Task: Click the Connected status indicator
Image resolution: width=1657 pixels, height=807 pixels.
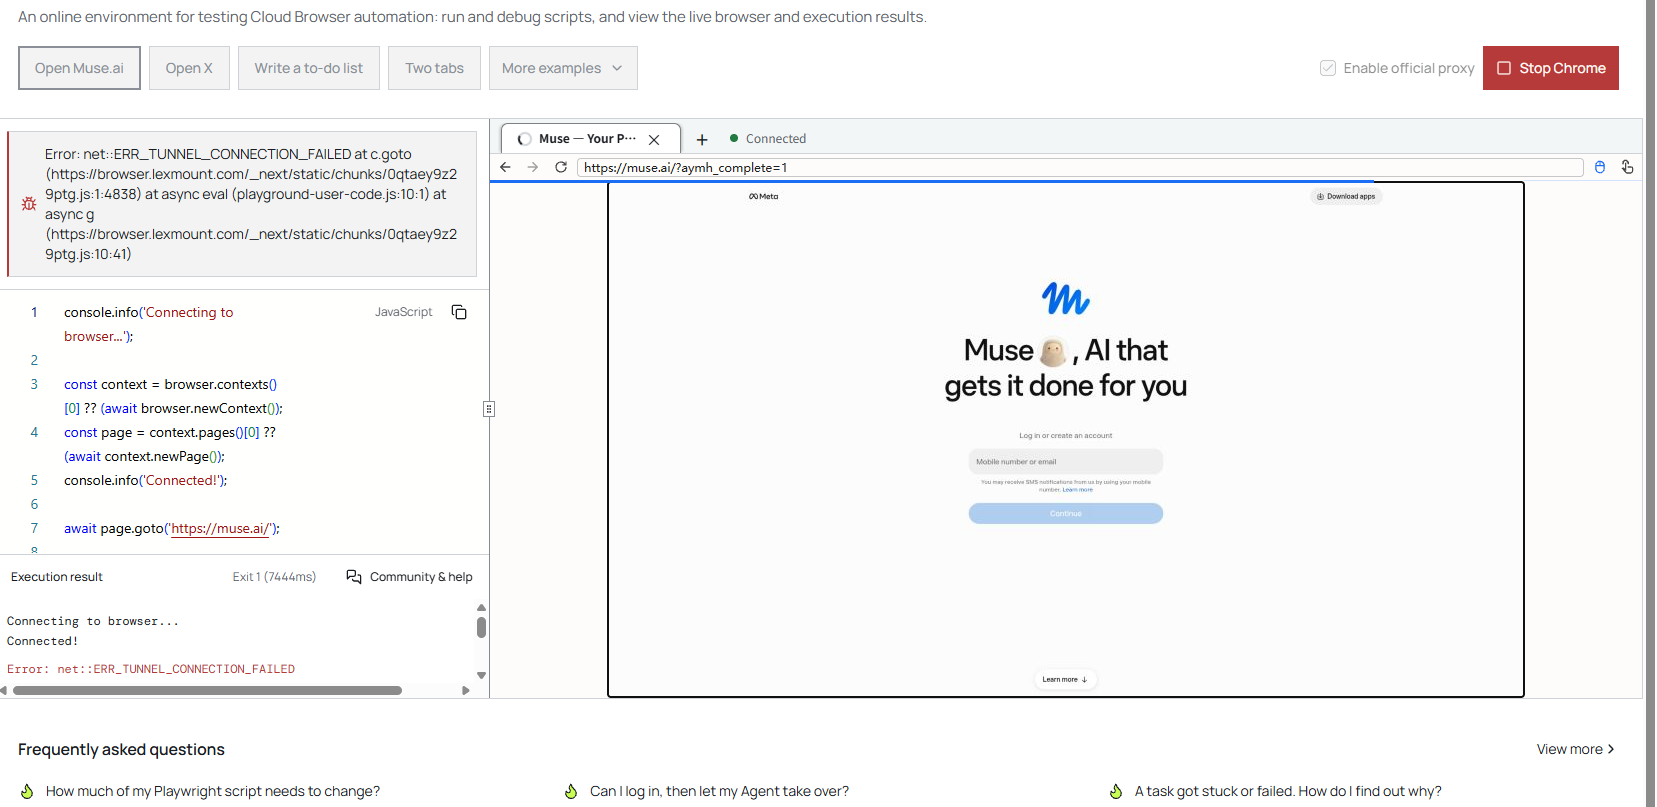Action: click(x=768, y=139)
